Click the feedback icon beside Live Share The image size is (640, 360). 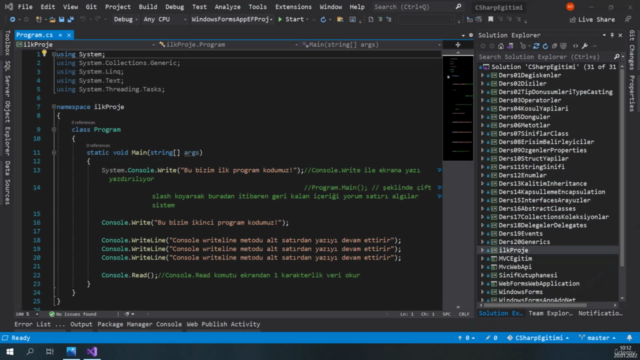(x=628, y=20)
